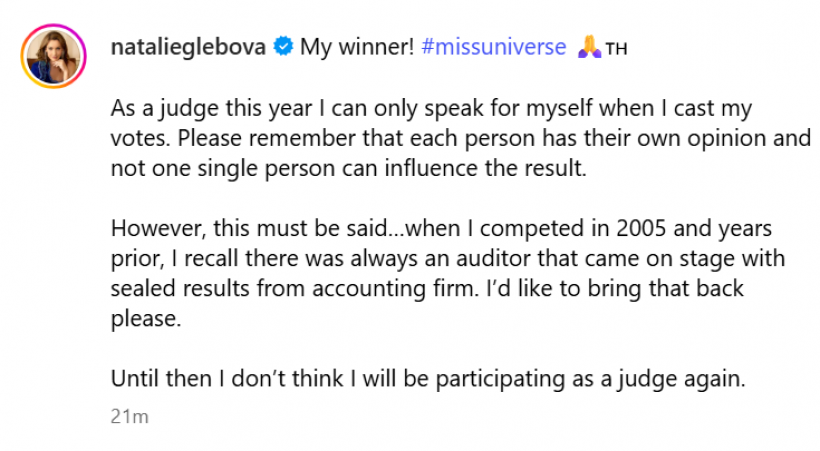
Task: Click the line beginning "Until then"
Action: click(428, 380)
